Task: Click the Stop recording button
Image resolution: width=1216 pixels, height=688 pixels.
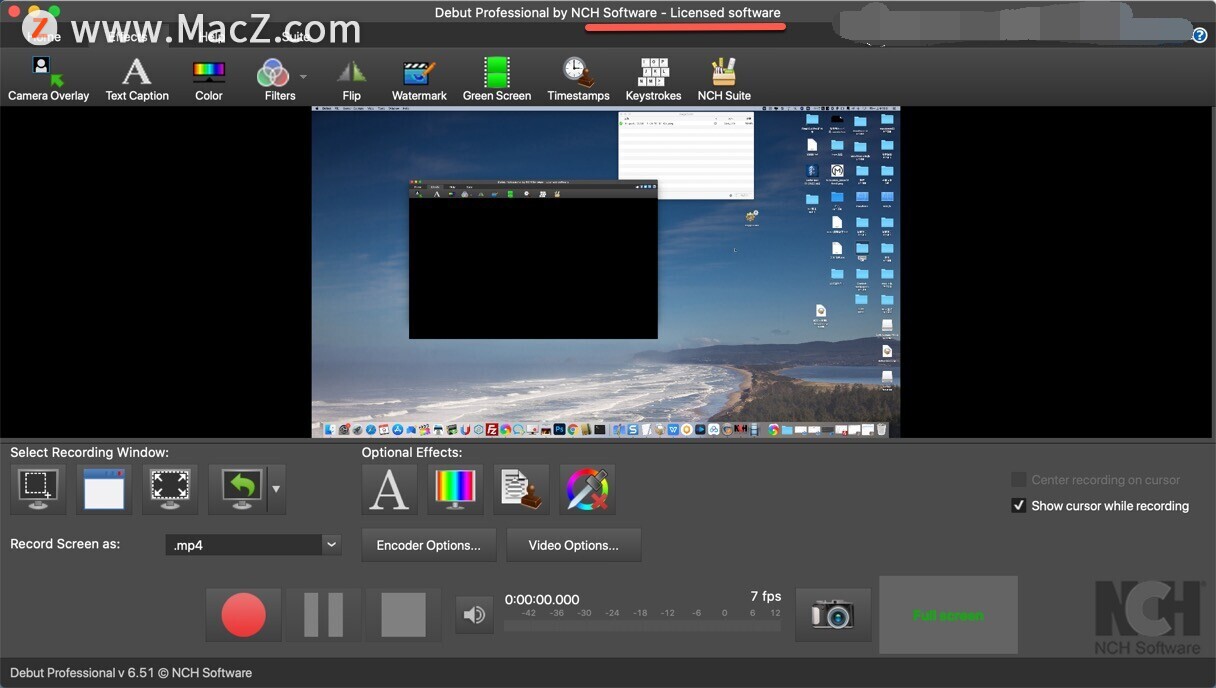Action: (403, 615)
